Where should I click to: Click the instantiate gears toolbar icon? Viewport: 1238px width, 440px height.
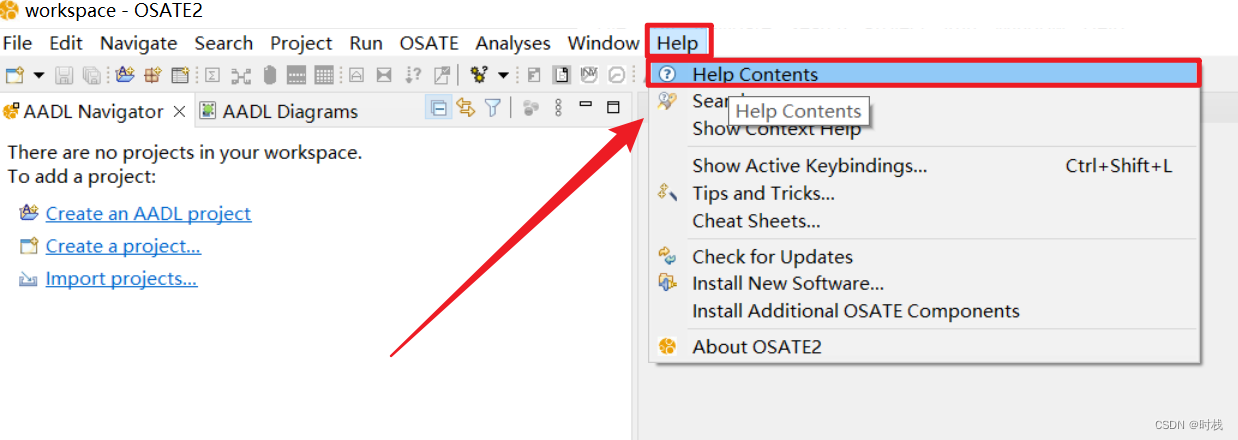pyautogui.click(x=479, y=75)
